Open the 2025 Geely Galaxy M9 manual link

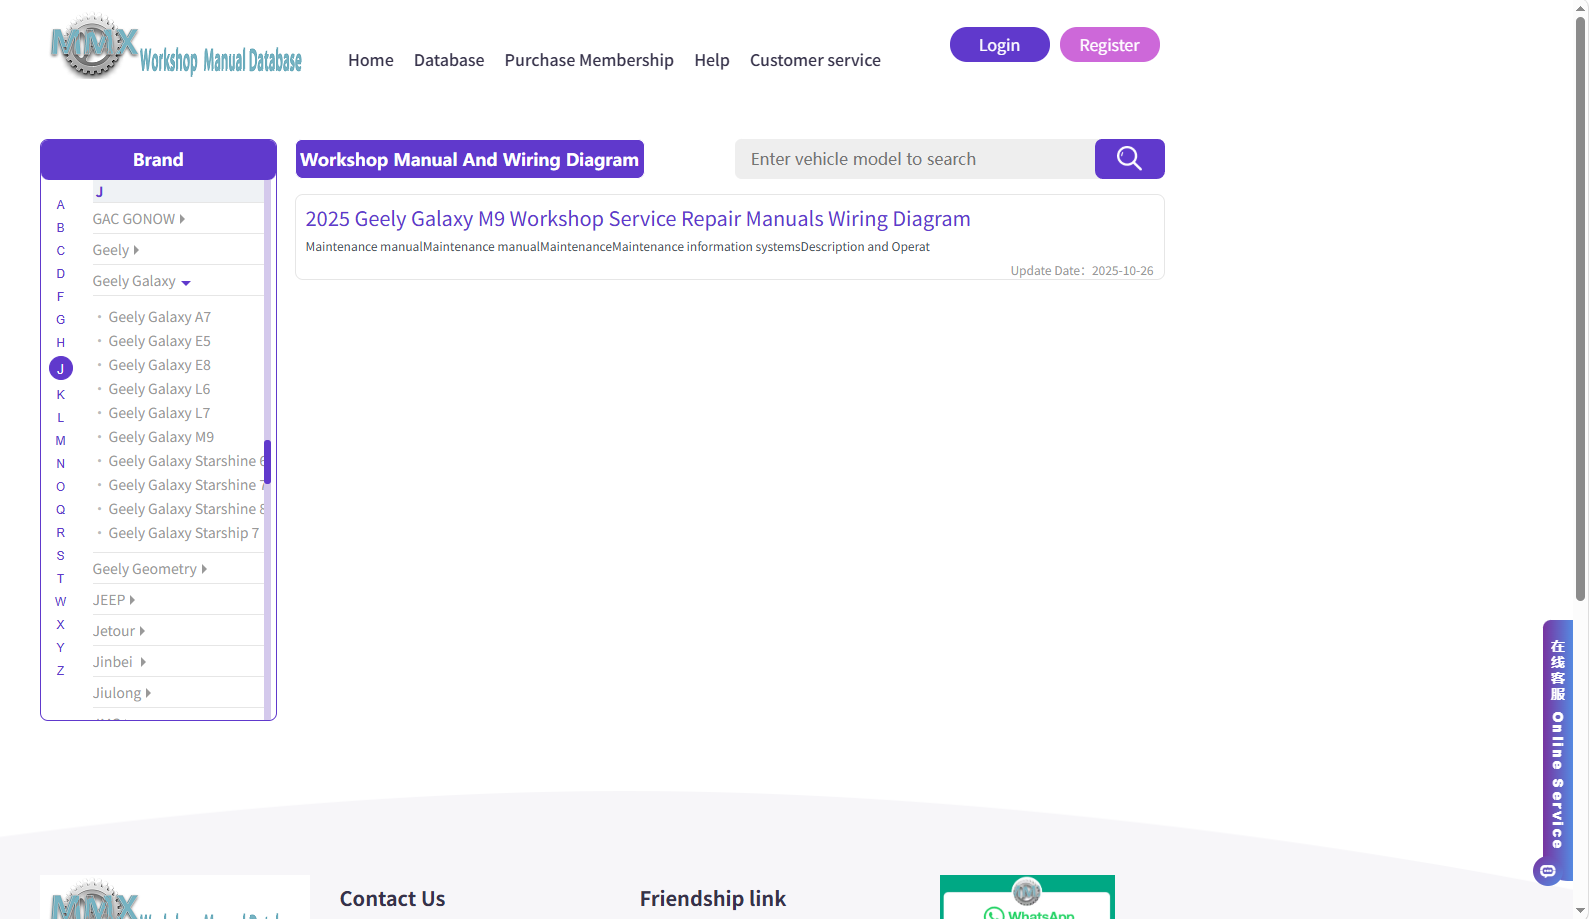pyautogui.click(x=638, y=219)
